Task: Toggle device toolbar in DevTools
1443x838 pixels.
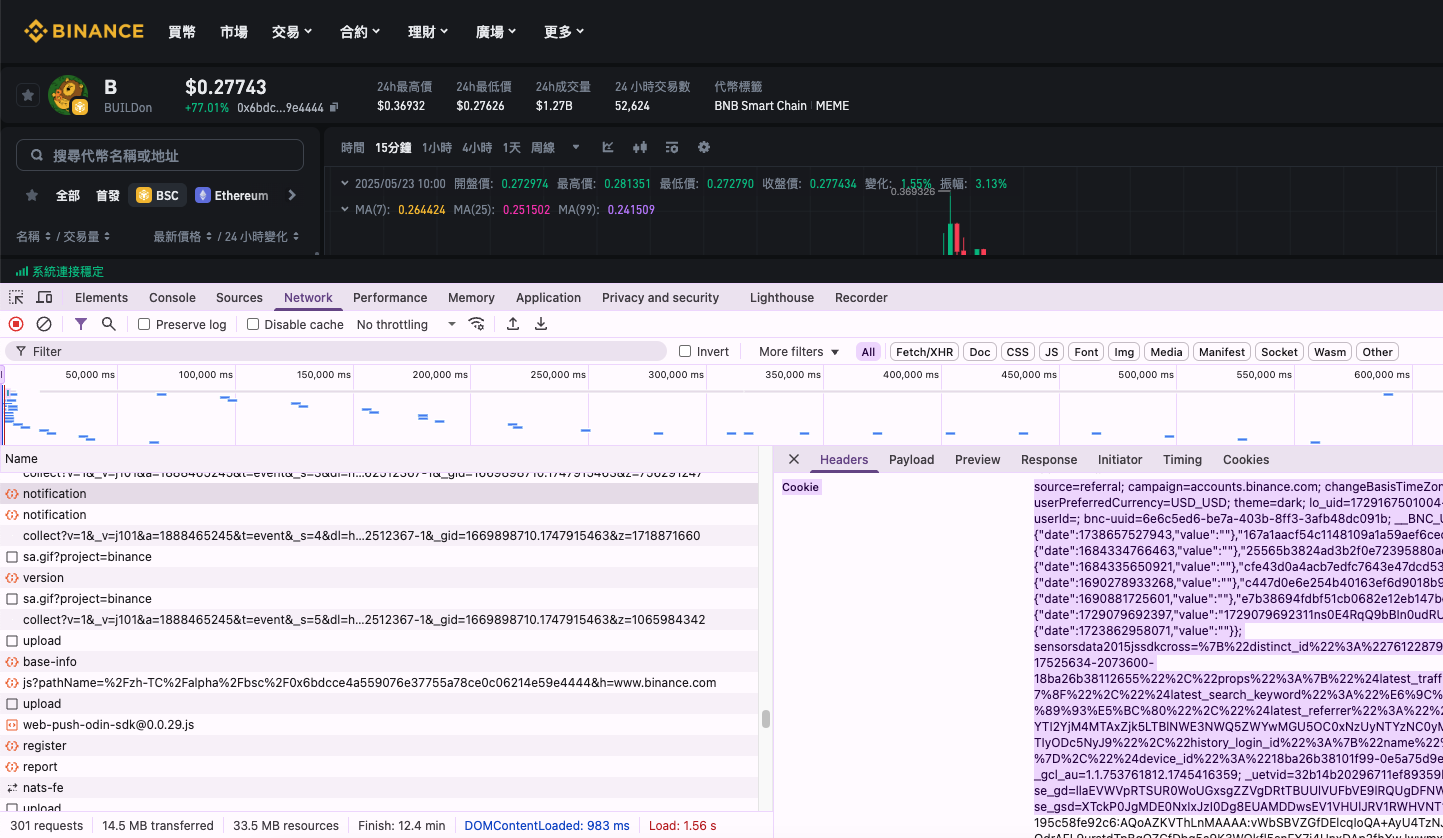Action: coord(44,297)
